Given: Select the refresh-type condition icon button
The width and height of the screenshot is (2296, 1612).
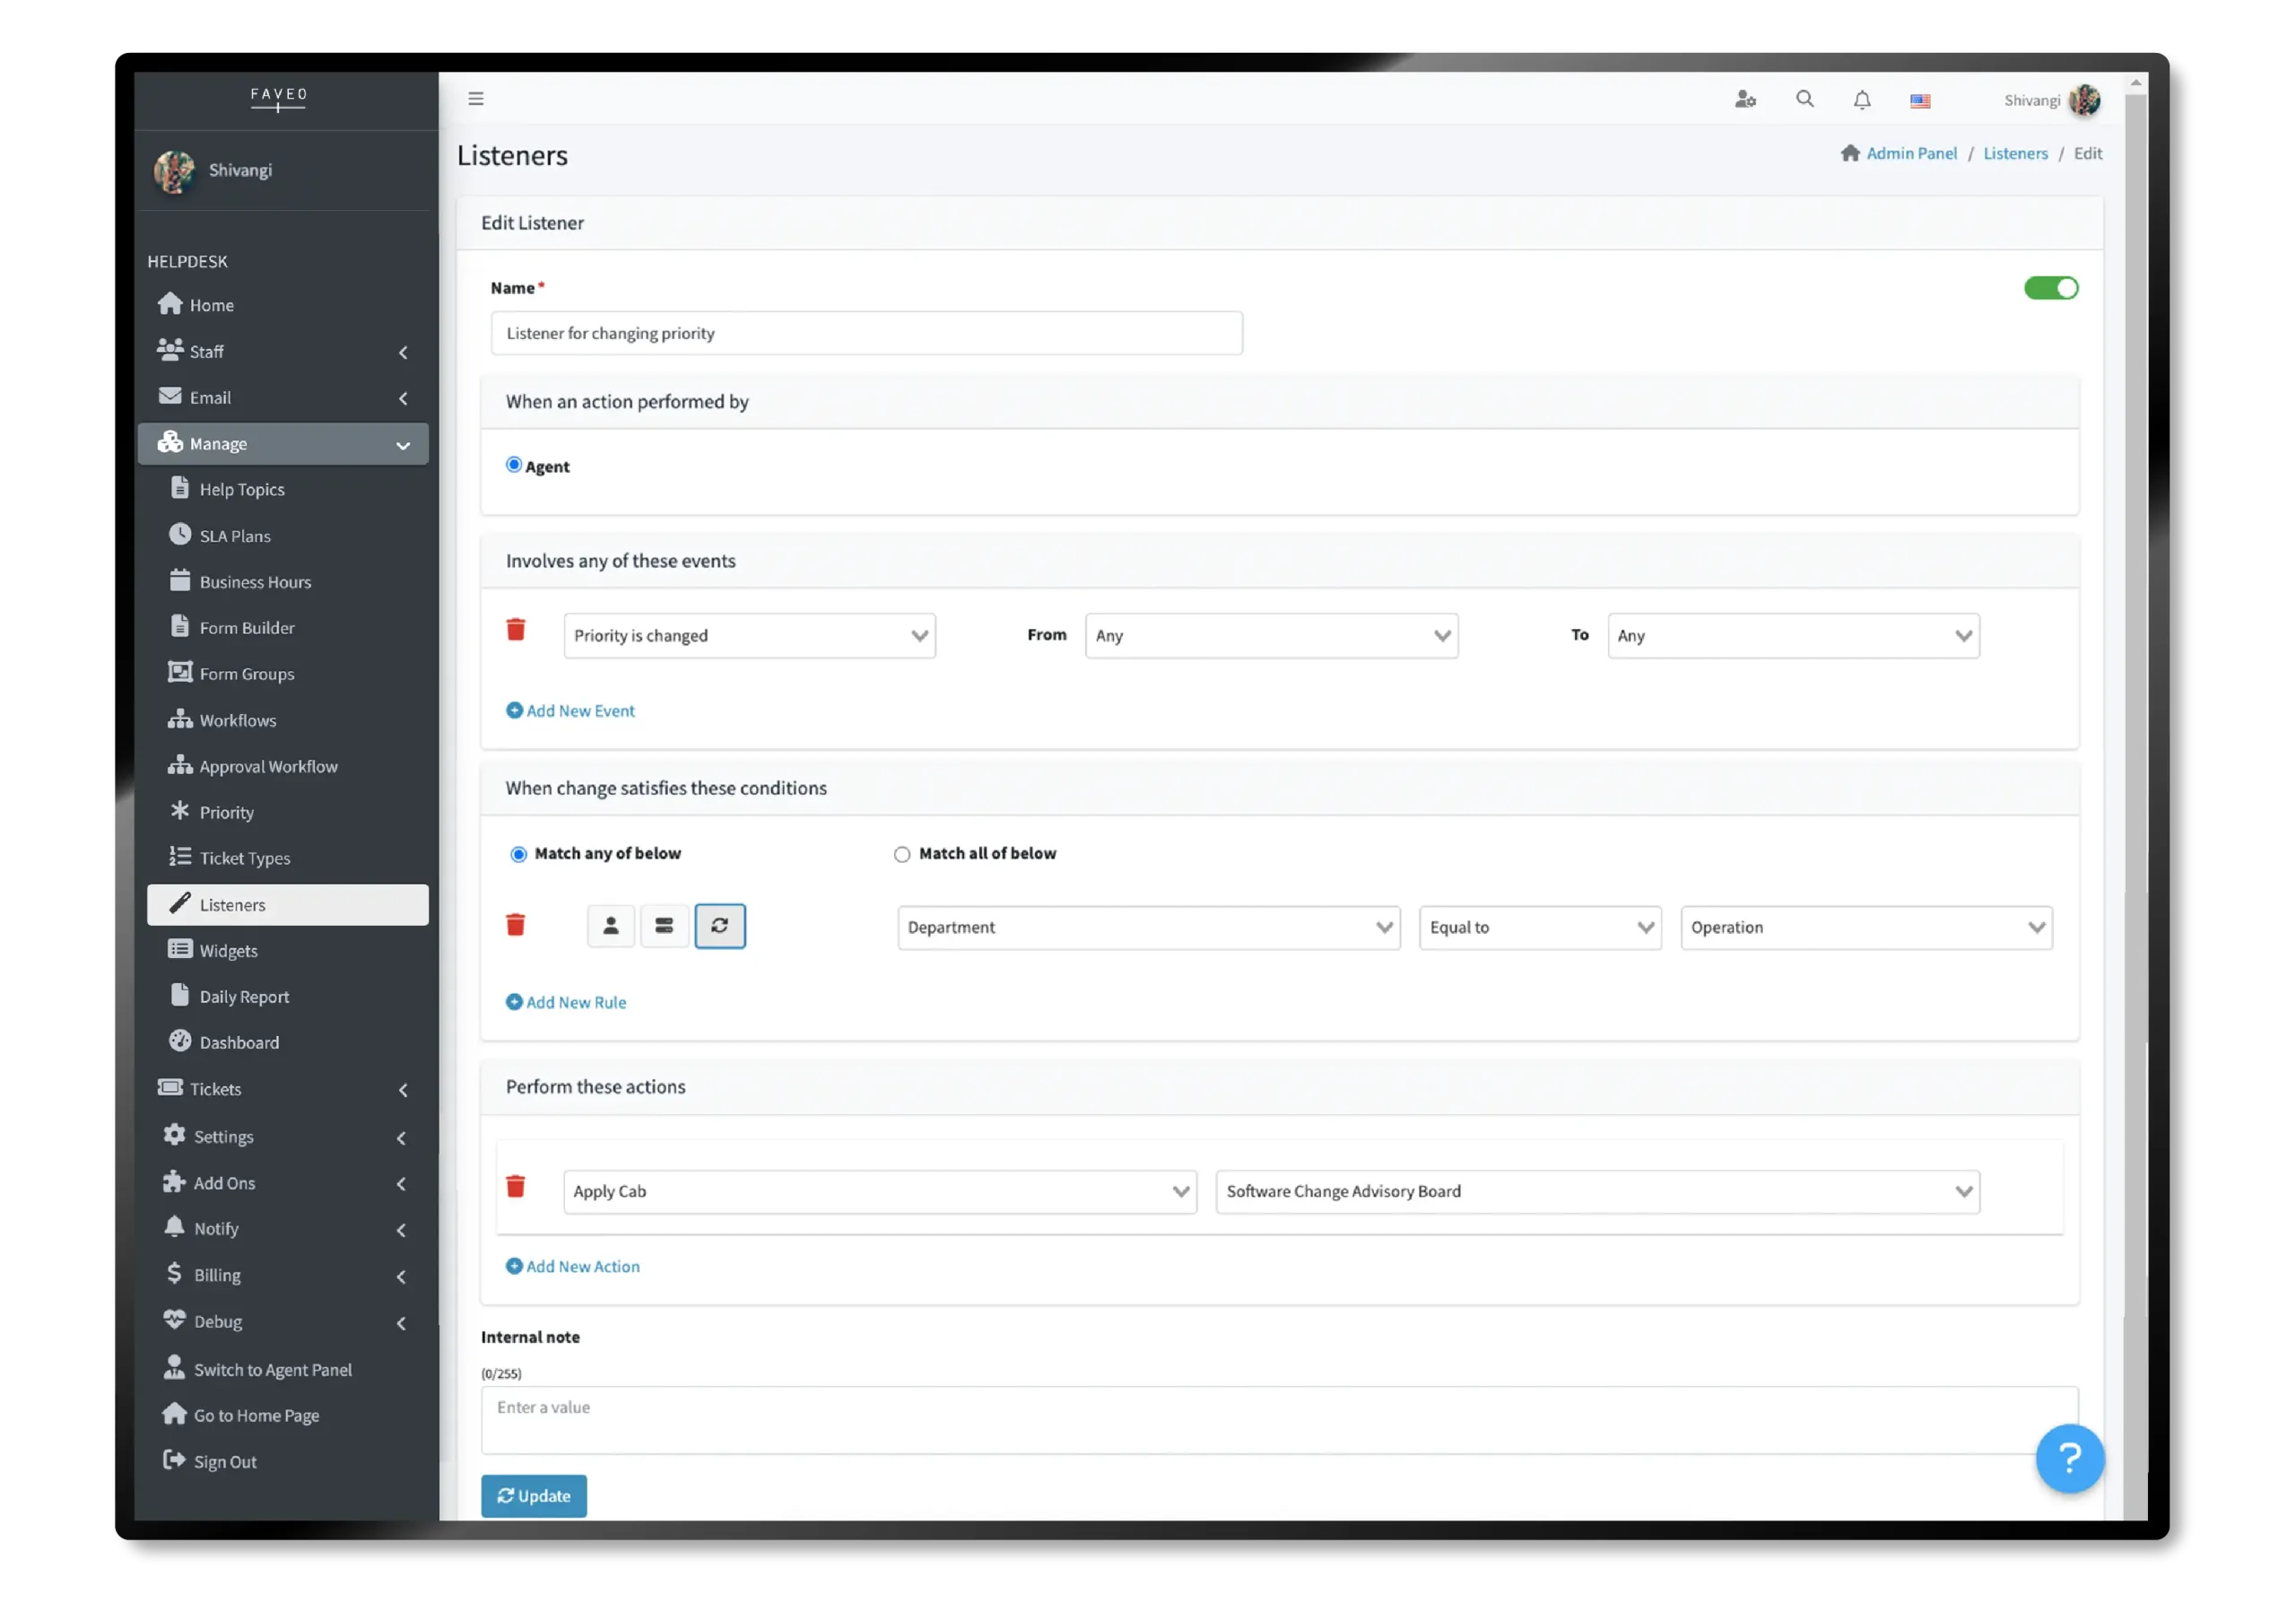Looking at the screenshot, I should [x=720, y=926].
